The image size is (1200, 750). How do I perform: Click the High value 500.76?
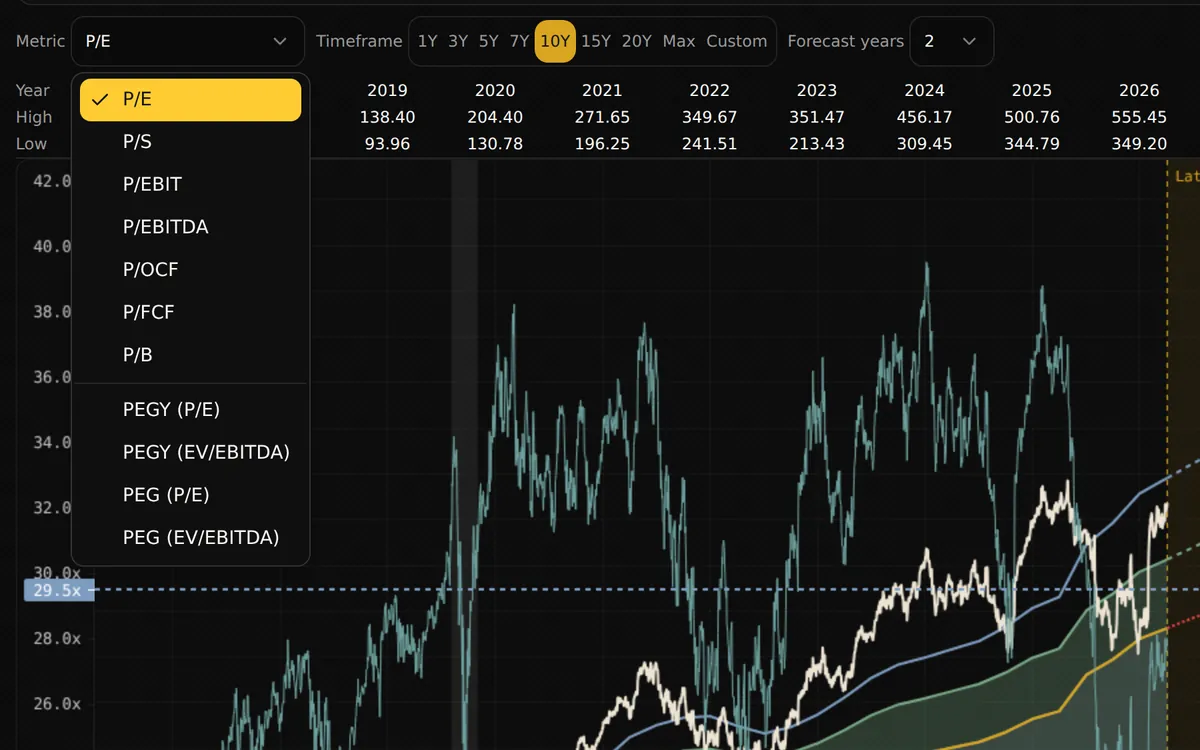(x=1032, y=117)
